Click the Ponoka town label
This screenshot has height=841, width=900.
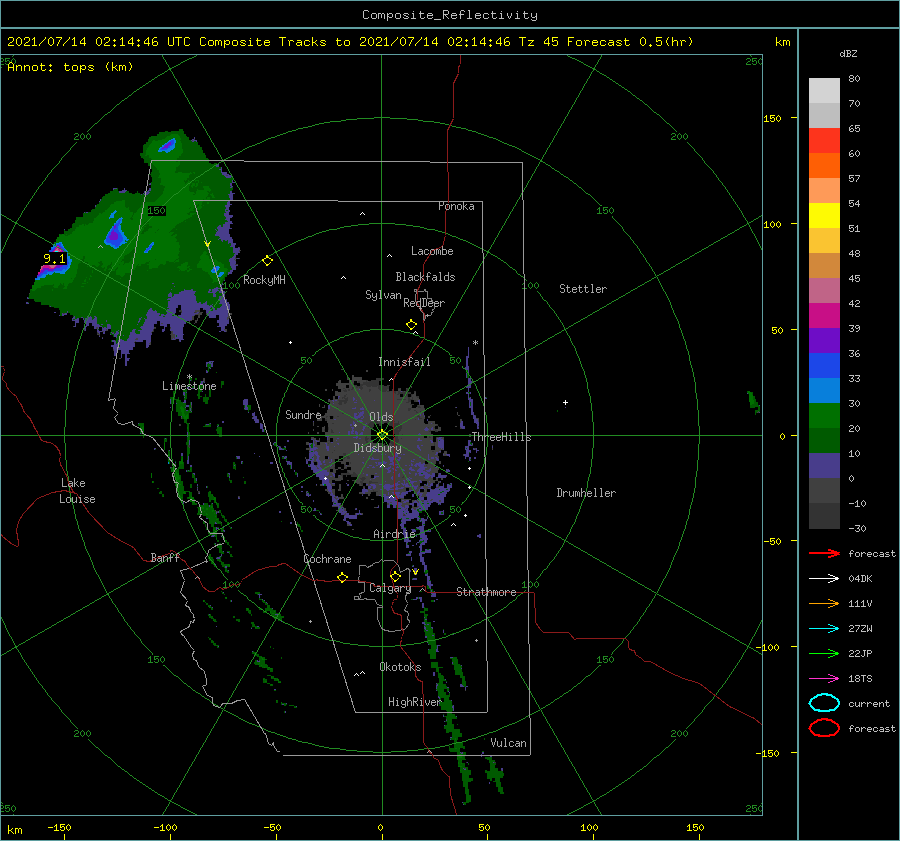coord(456,206)
